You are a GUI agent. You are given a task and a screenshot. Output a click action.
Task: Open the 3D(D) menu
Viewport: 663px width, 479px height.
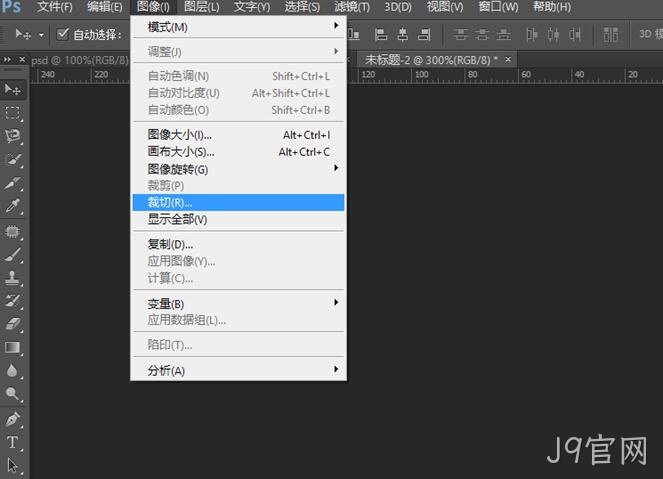pos(397,7)
